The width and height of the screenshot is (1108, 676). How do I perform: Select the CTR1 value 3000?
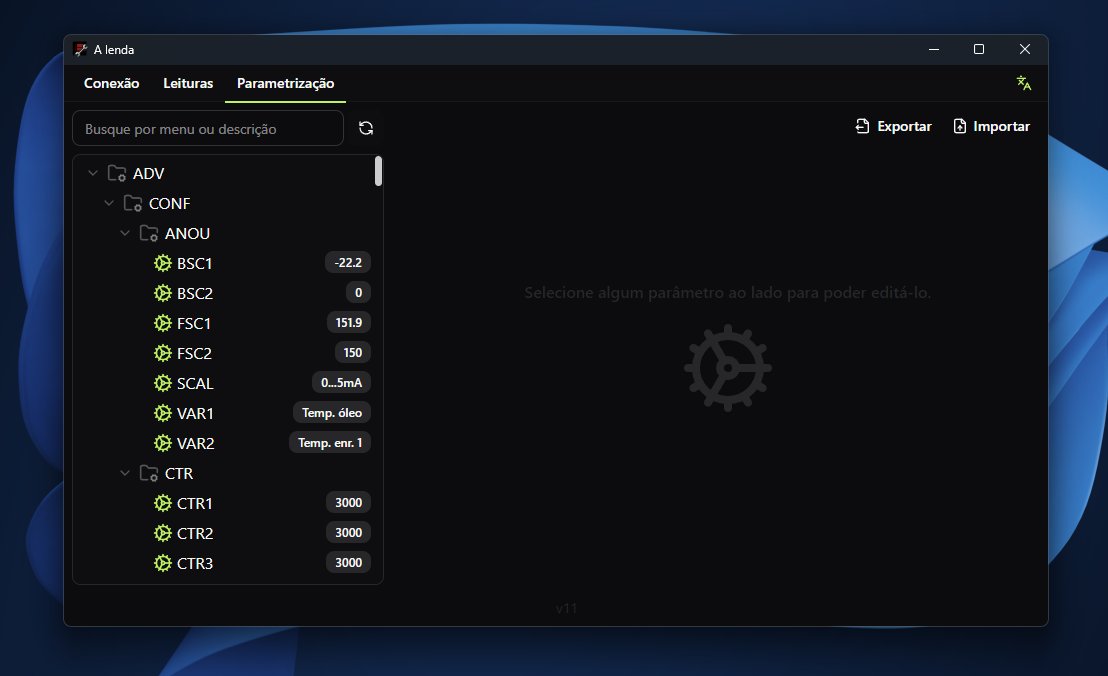pyautogui.click(x=348, y=503)
